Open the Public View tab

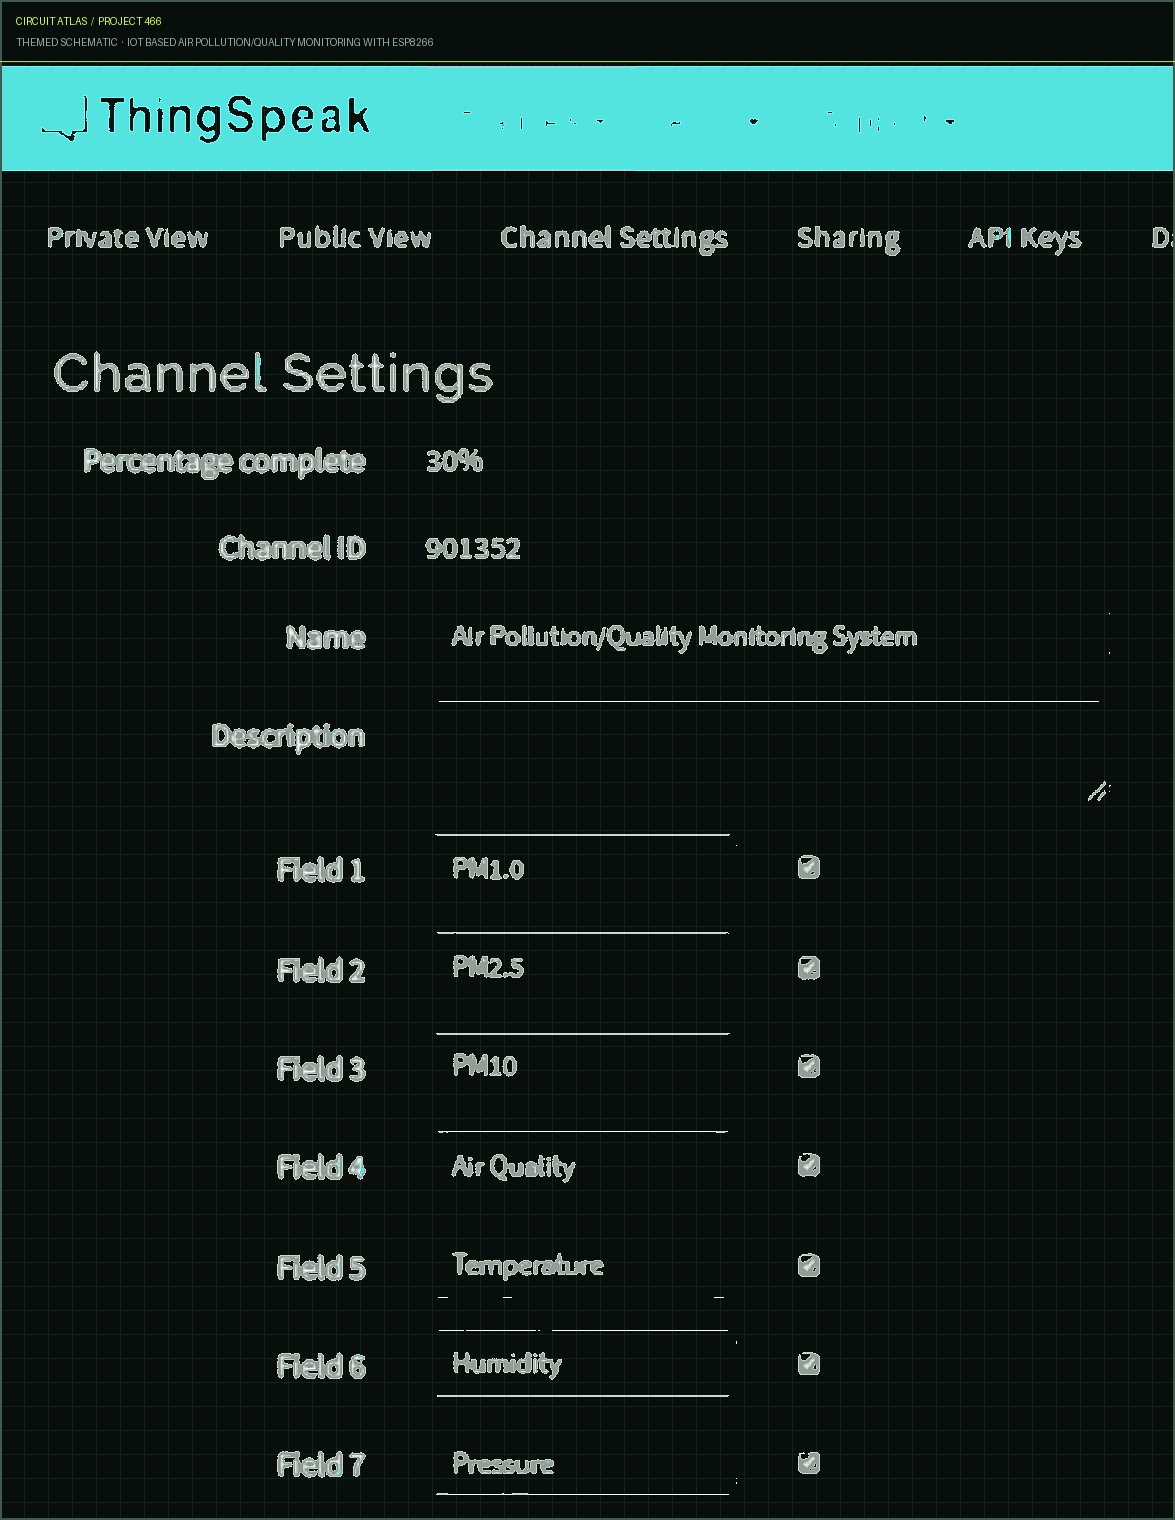click(x=355, y=238)
